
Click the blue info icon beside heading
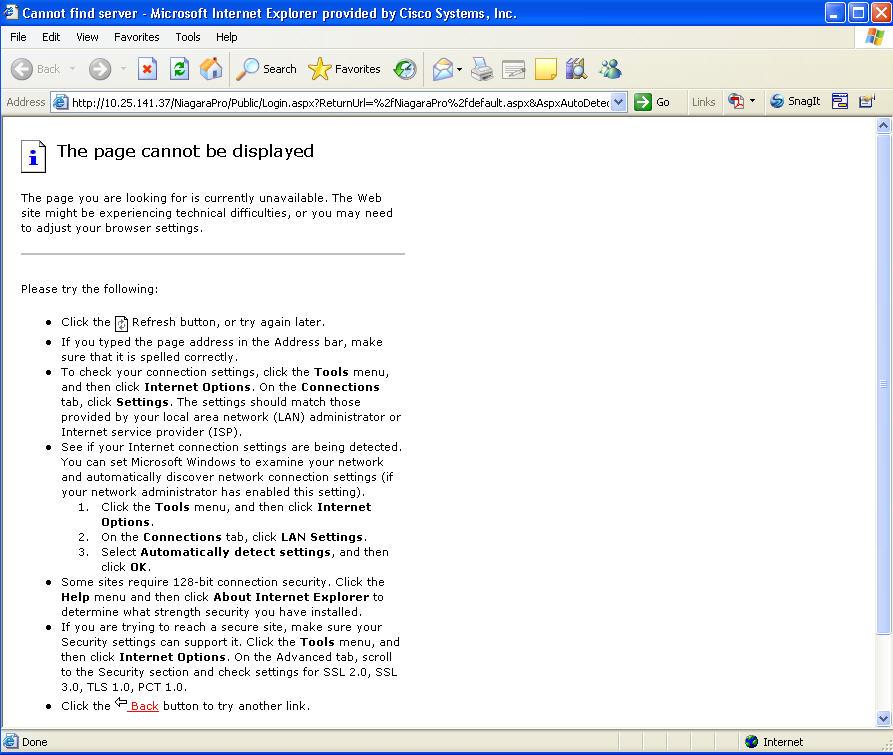pyautogui.click(x=34, y=156)
